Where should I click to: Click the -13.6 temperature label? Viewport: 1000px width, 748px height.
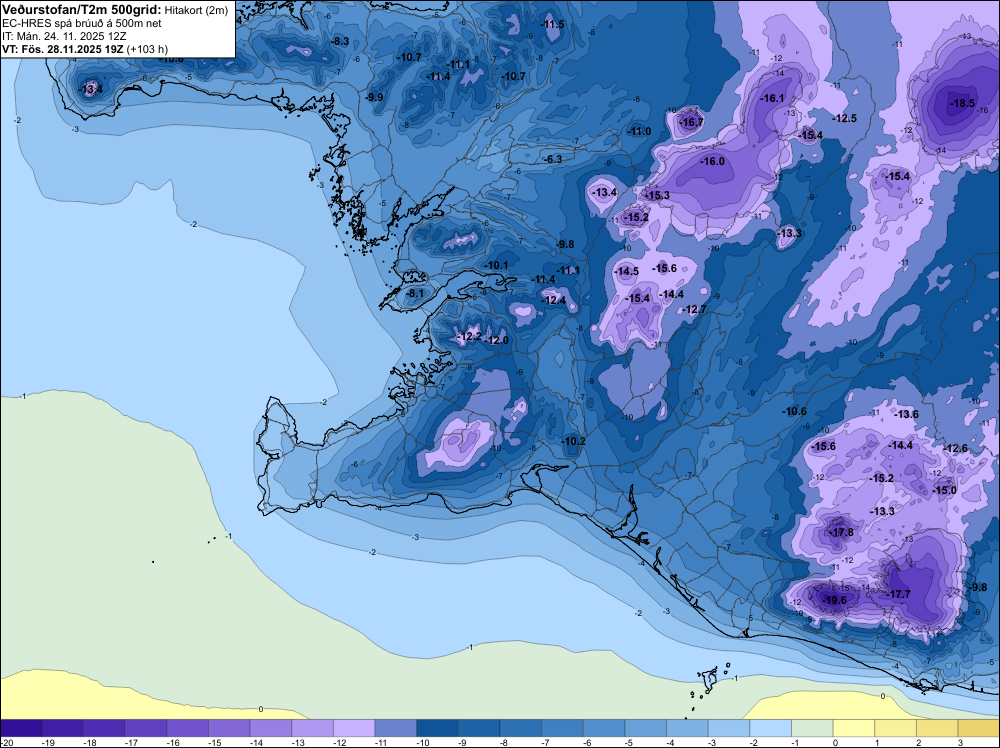click(906, 414)
